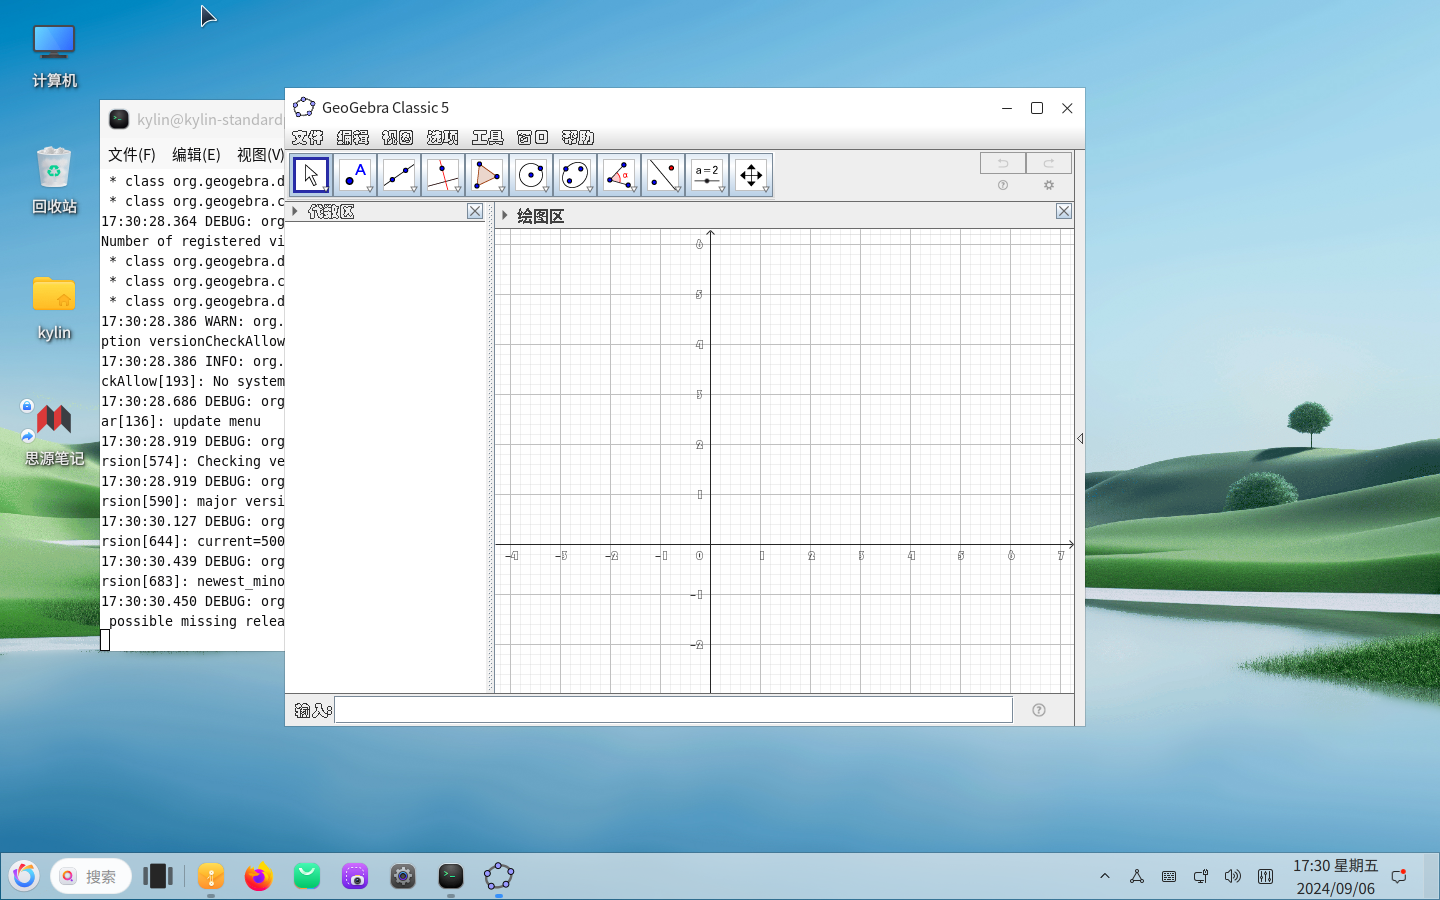This screenshot has width=1440, height=900.
Task: Select the Perpendicular Line tool
Action: click(443, 175)
